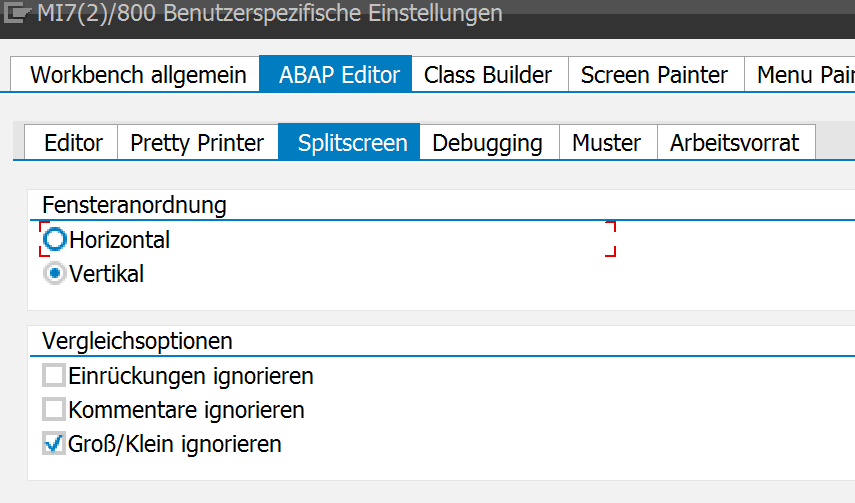Image resolution: width=855 pixels, height=503 pixels.
Task: Choose Vertikal window arrangement
Action: tap(55, 273)
